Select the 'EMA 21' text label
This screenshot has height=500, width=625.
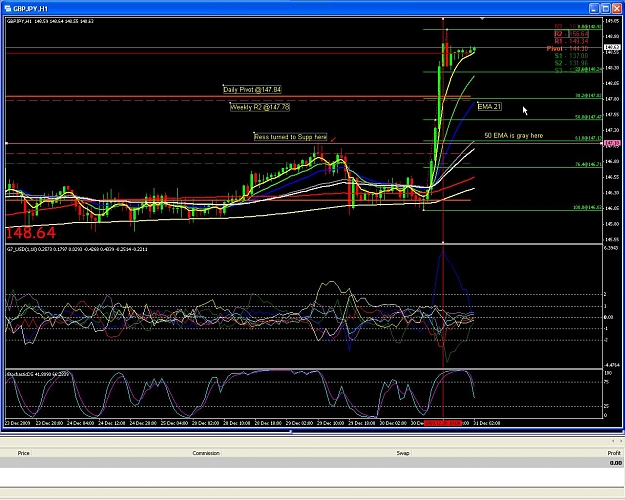tap(489, 106)
